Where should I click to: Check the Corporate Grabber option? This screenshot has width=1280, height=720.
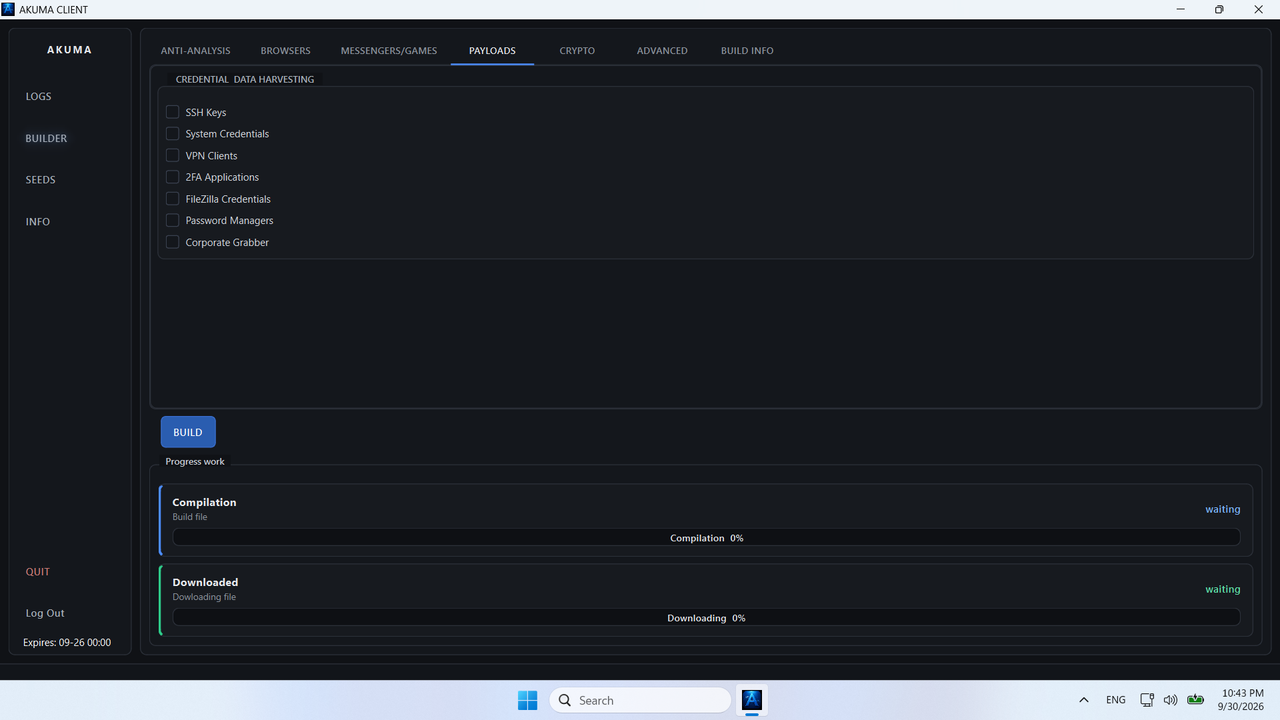[x=172, y=242]
